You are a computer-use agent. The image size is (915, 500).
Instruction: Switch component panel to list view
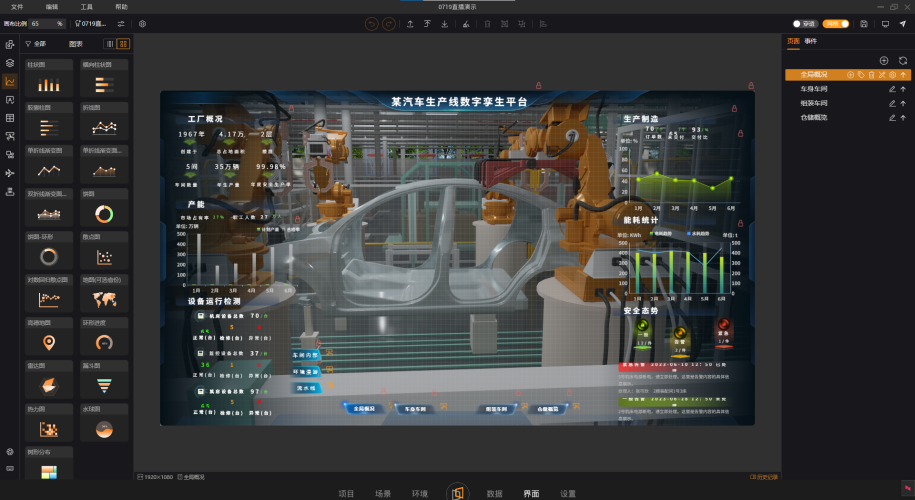pos(110,44)
